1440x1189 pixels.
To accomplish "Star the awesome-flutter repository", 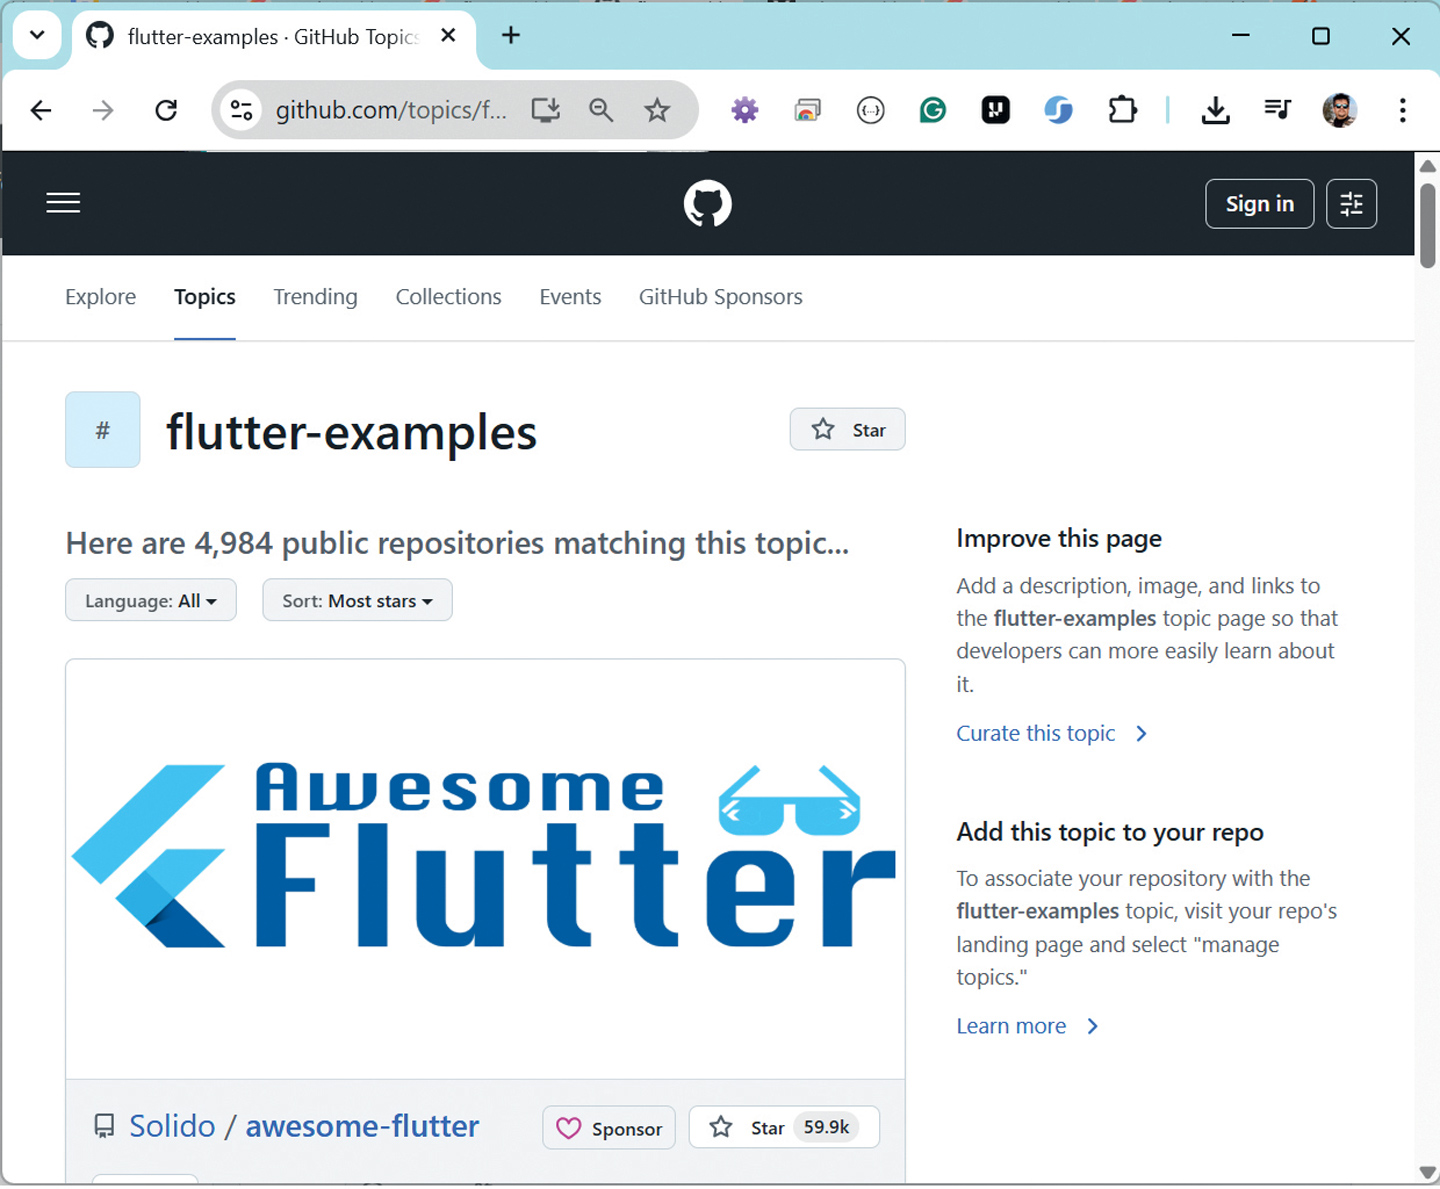I will coord(784,1128).
